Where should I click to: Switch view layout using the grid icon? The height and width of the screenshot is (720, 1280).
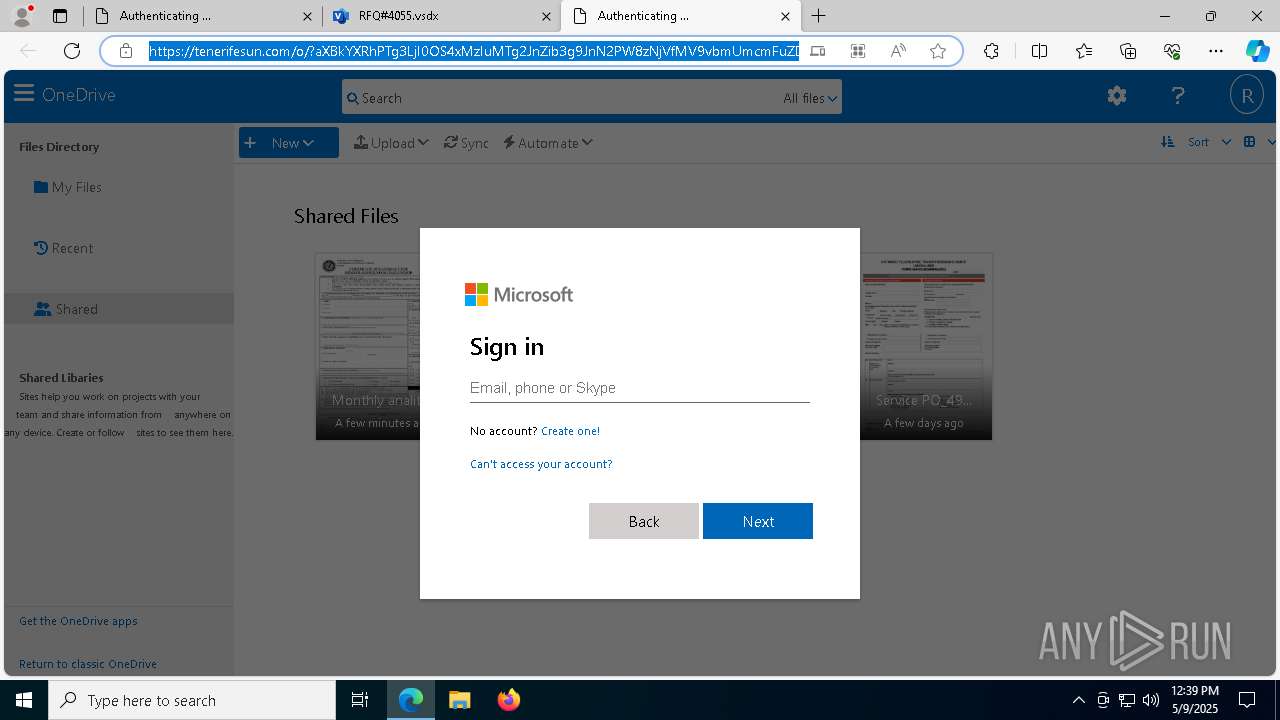click(x=1249, y=142)
